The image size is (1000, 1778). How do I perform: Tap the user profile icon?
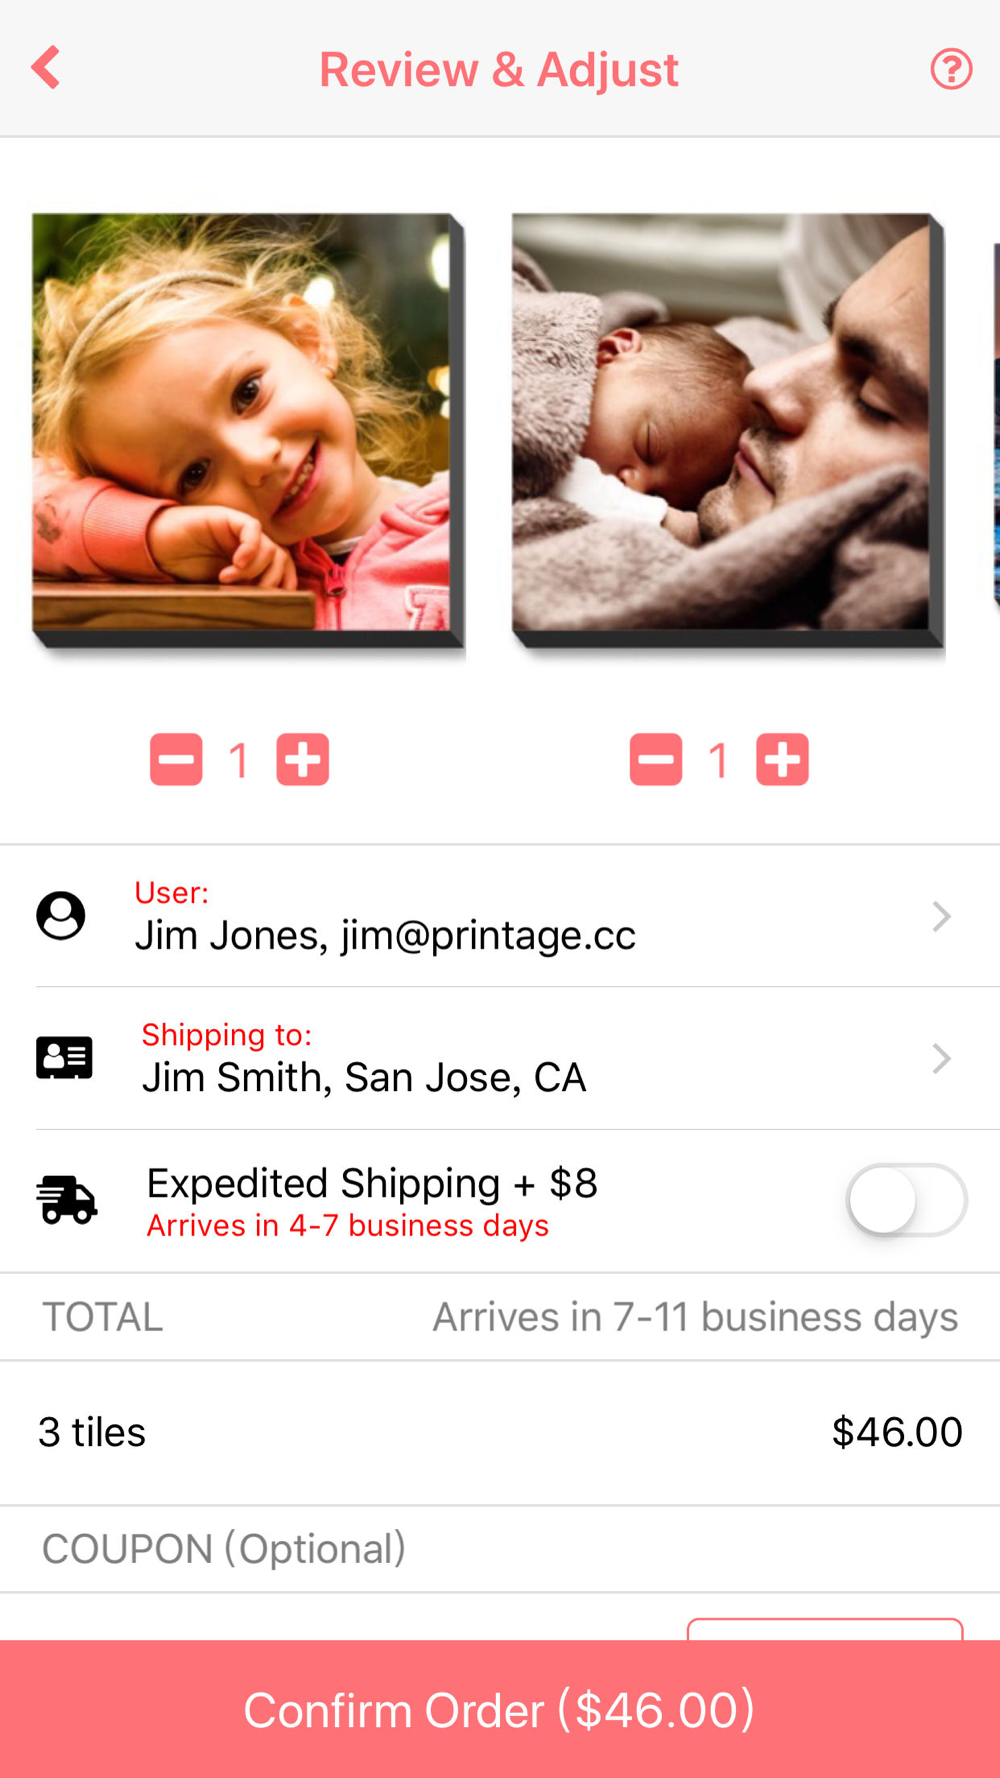61,916
